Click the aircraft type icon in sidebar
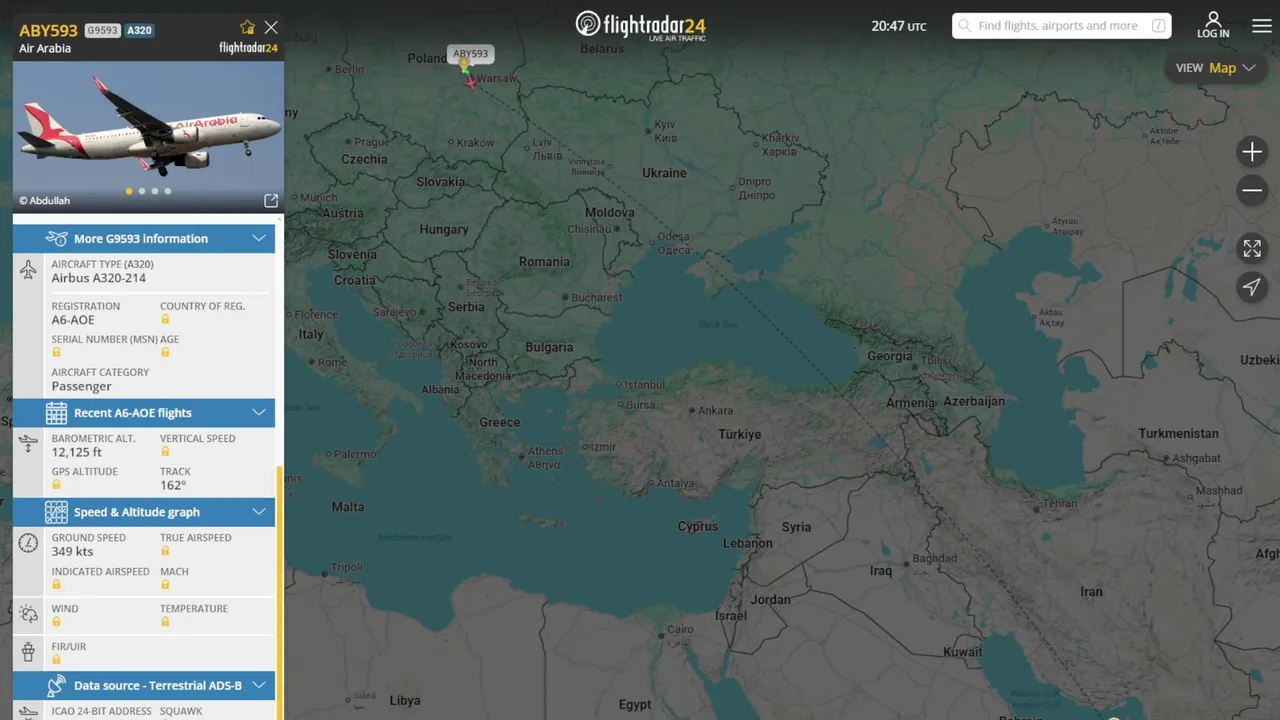The image size is (1280, 720). pyautogui.click(x=28, y=270)
